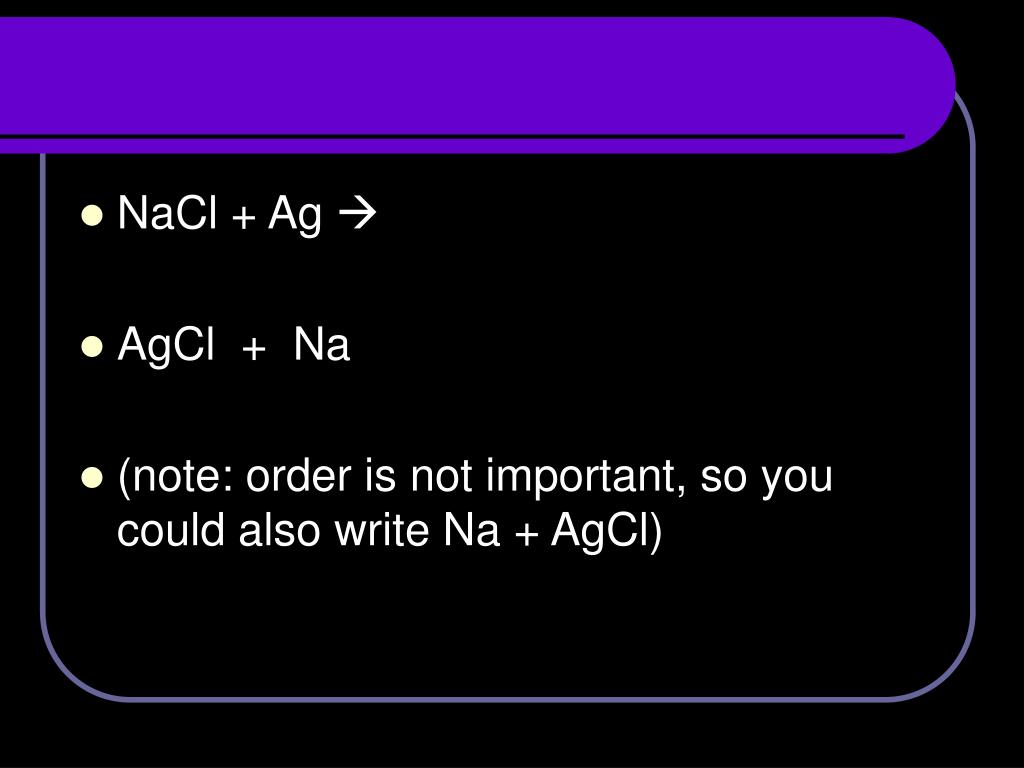
Task: Click AgCl at start of second bullet
Action: 166,346
